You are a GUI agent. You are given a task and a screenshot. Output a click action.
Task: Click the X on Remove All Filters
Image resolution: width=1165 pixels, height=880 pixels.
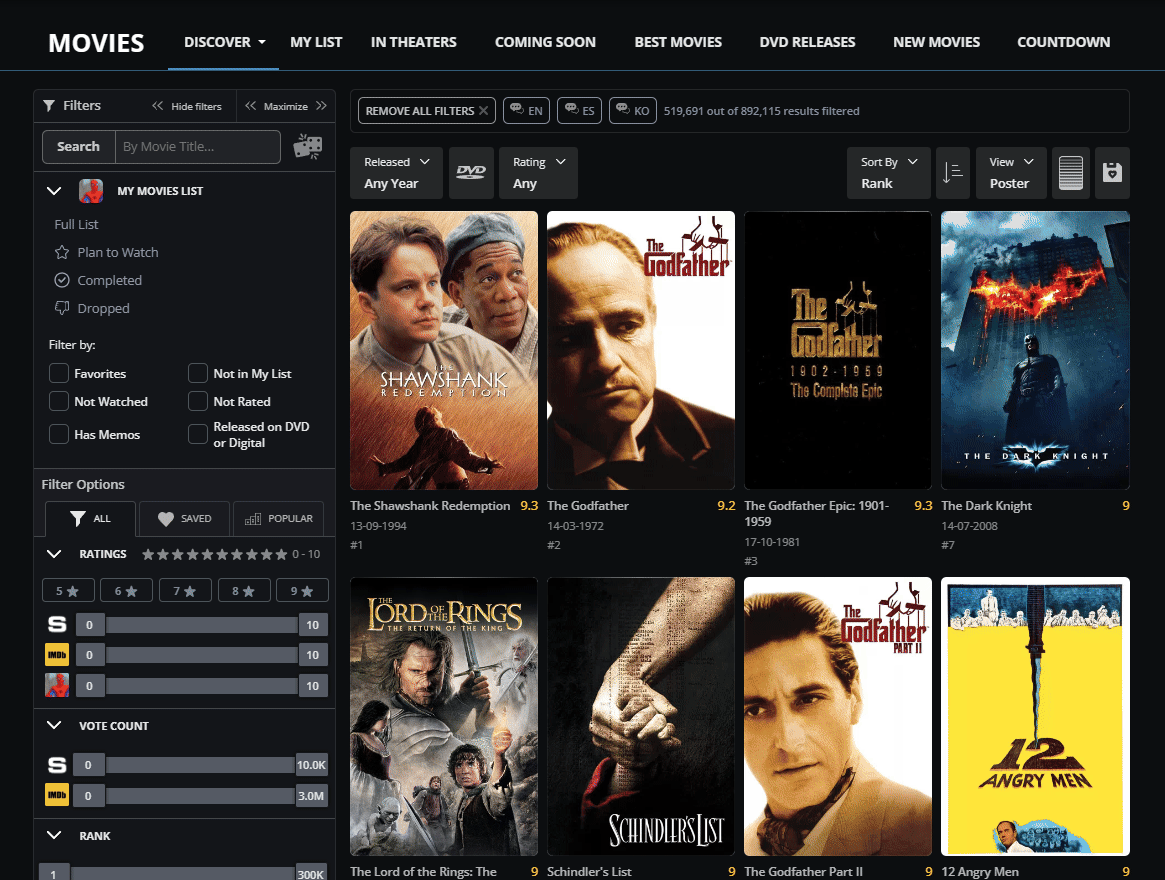(x=484, y=111)
